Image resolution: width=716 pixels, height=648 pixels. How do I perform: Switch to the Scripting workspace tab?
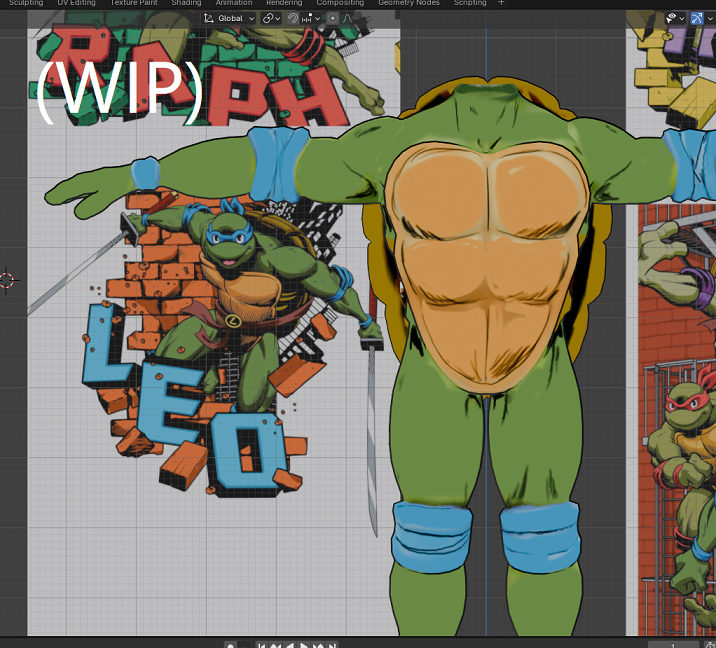click(x=470, y=3)
